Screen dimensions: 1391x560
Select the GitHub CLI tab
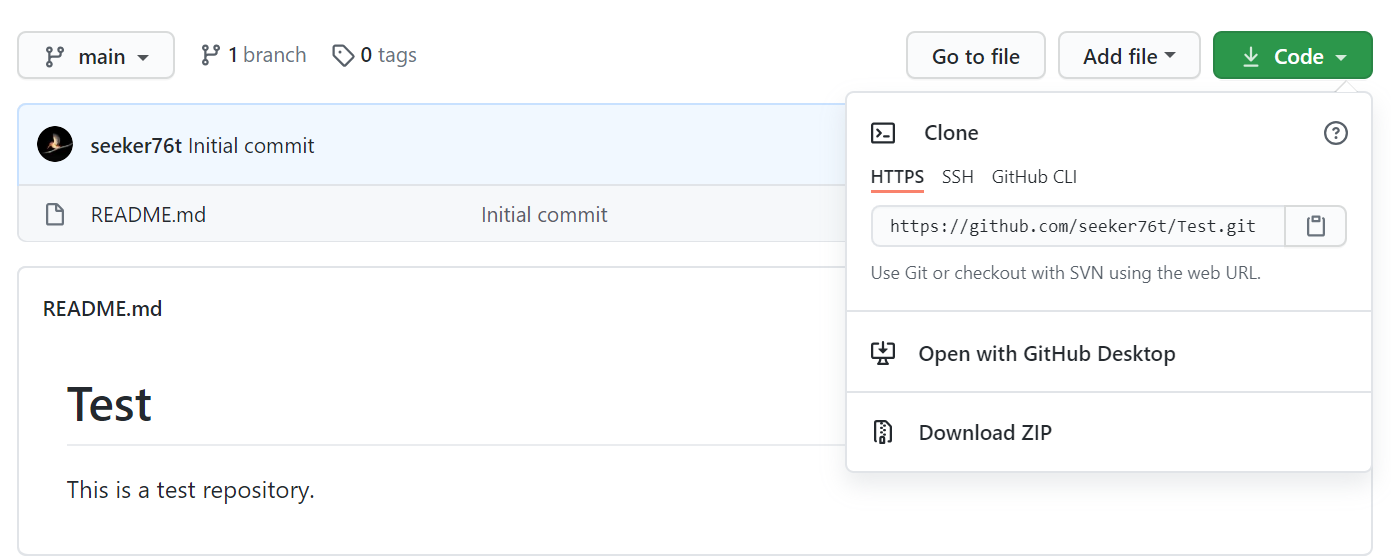[1034, 177]
